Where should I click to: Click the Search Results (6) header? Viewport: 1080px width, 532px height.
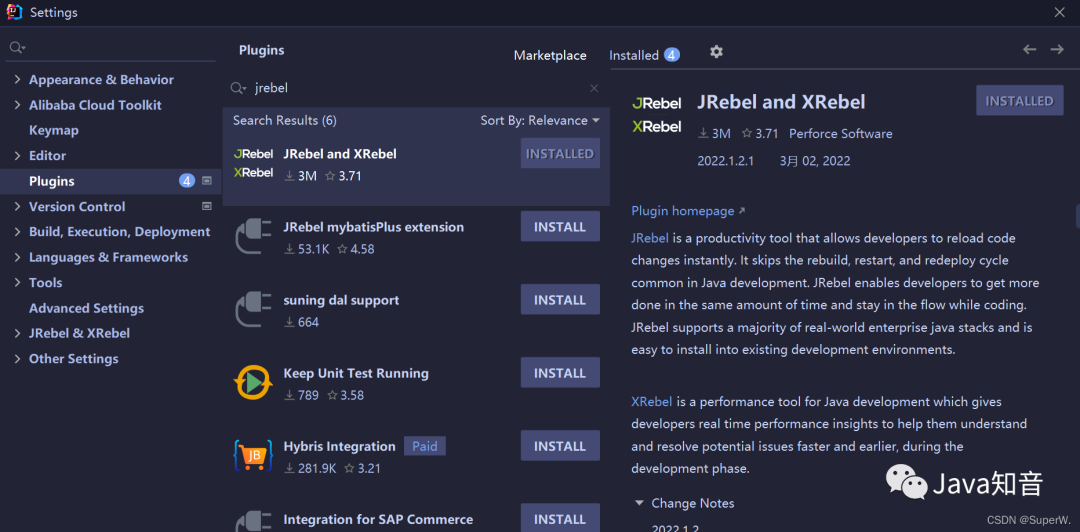point(284,121)
